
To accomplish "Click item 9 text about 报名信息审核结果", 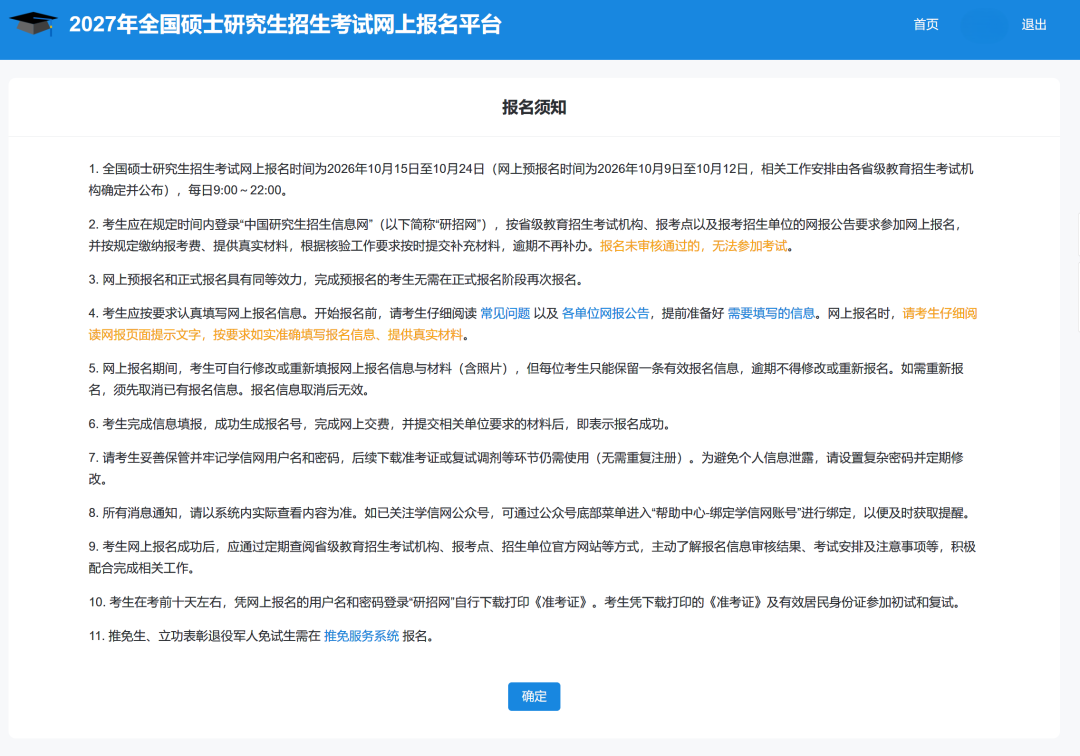I will (532, 557).
